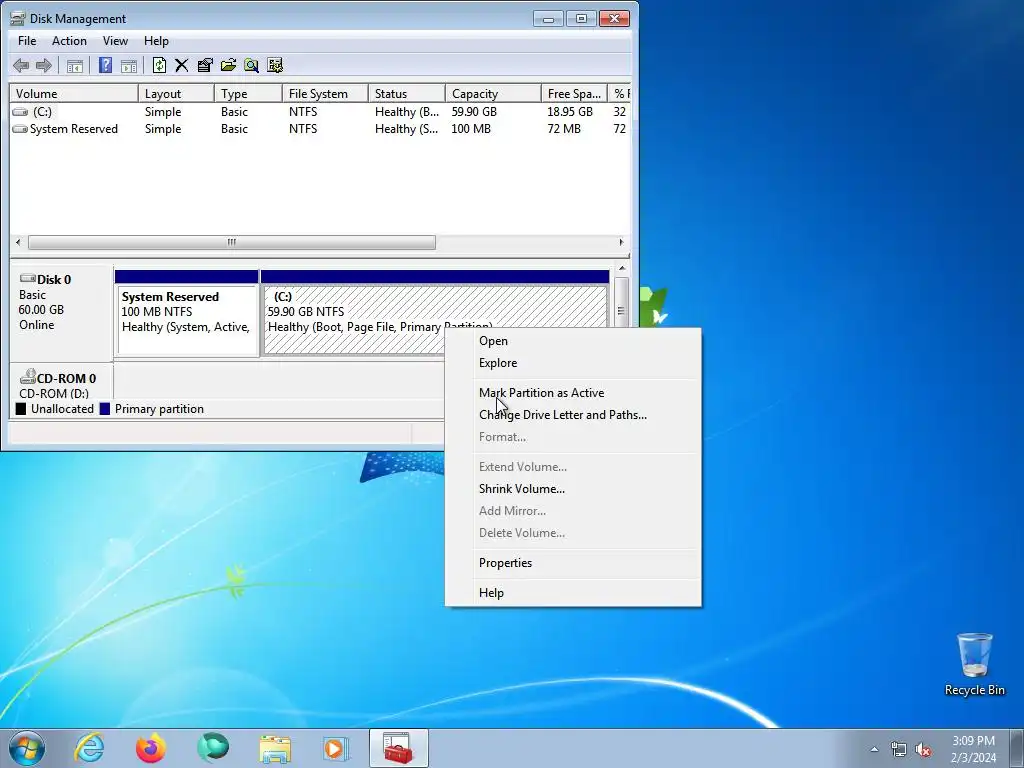Open the Recycle Bin desktop icon
The height and width of the screenshot is (768, 1024).
[x=974, y=664]
